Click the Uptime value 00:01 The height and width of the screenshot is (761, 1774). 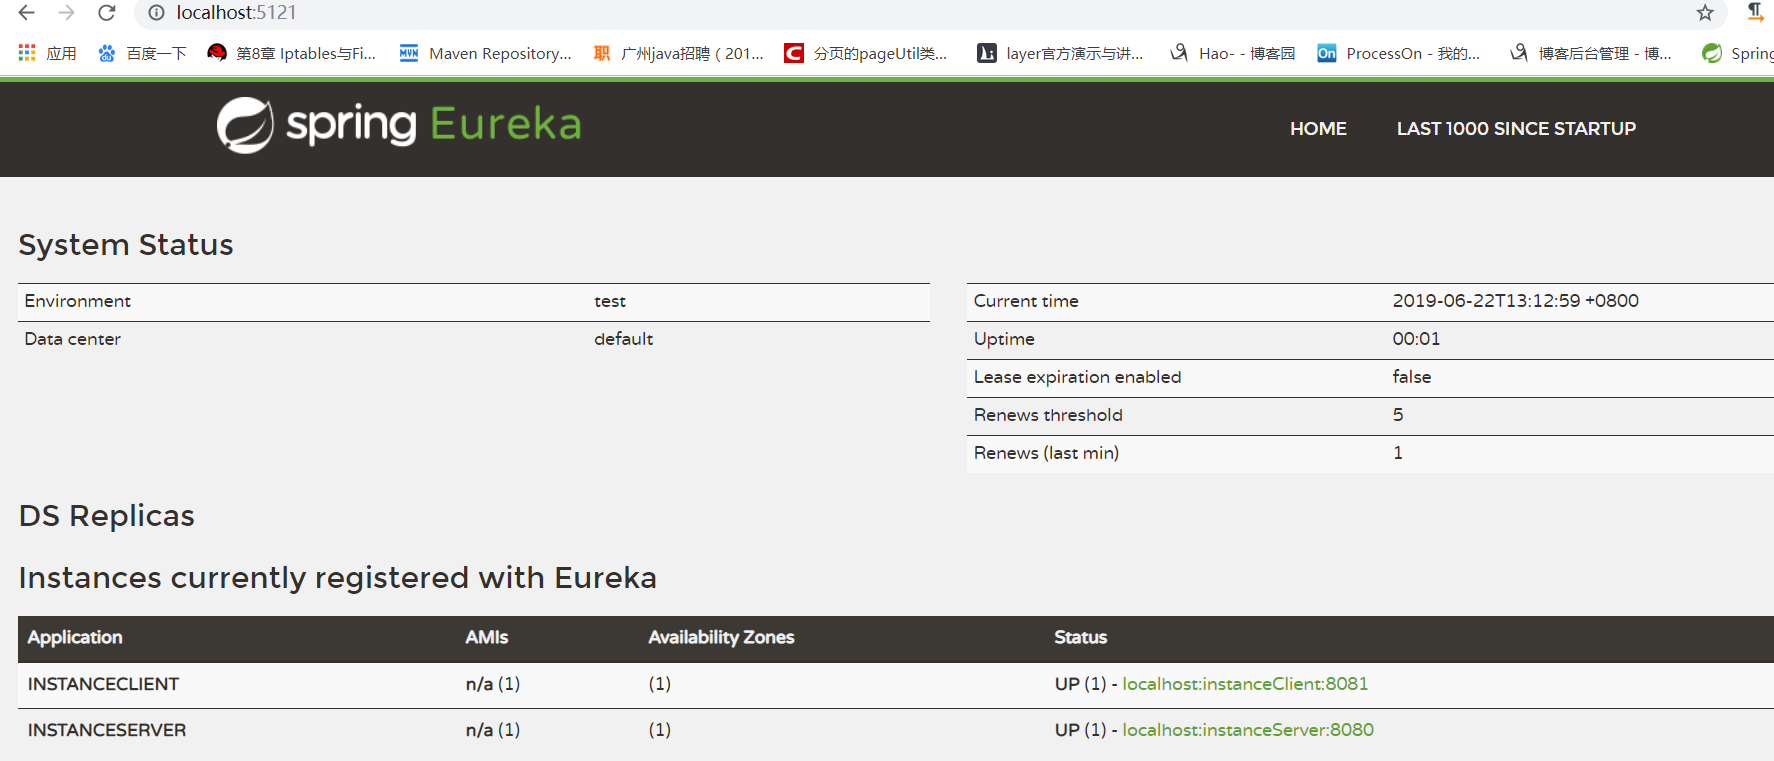1416,339
